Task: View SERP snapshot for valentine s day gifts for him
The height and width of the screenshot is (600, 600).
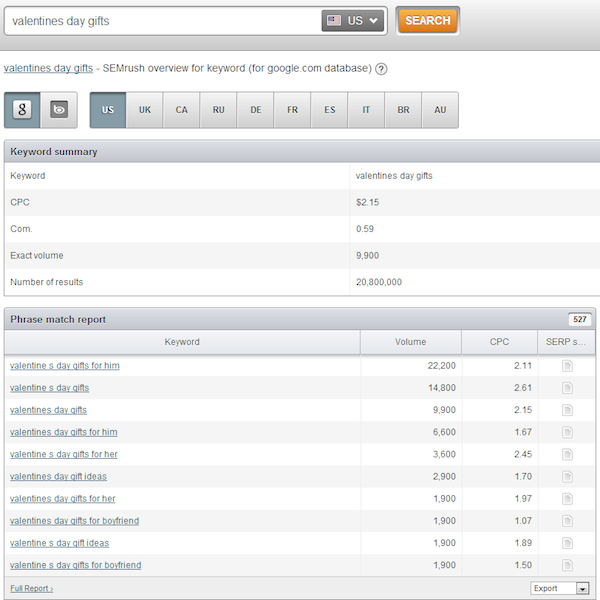Action: [567, 366]
